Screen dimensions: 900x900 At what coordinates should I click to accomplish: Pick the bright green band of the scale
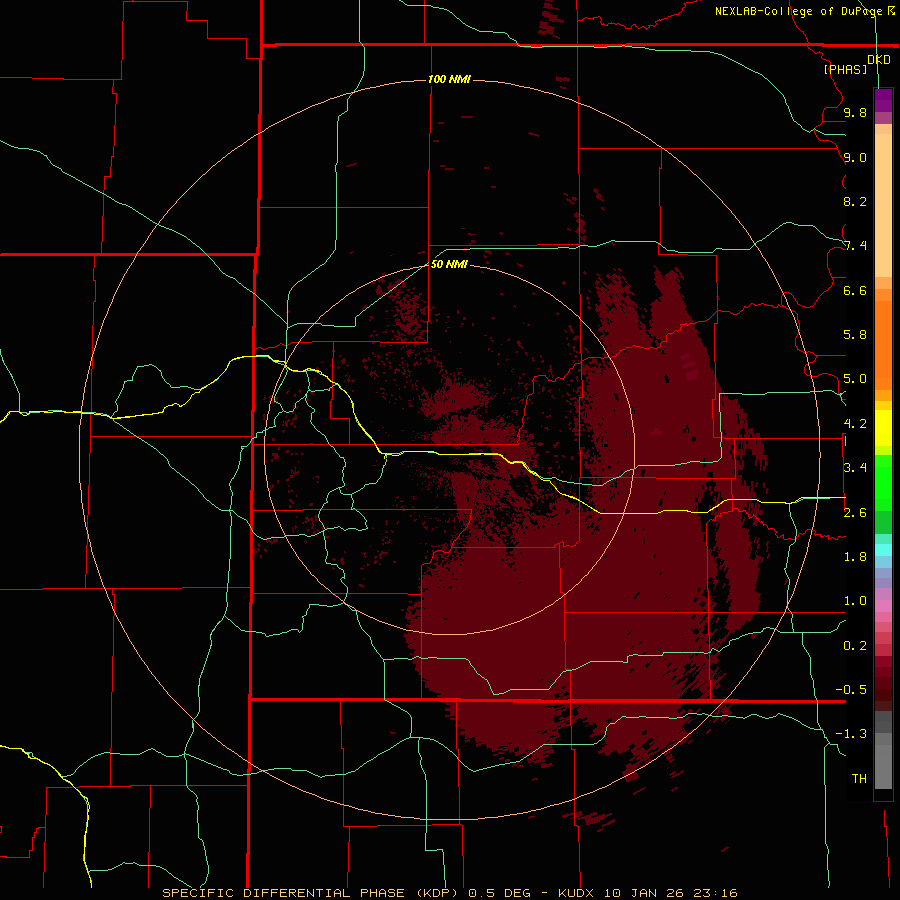coord(883,482)
